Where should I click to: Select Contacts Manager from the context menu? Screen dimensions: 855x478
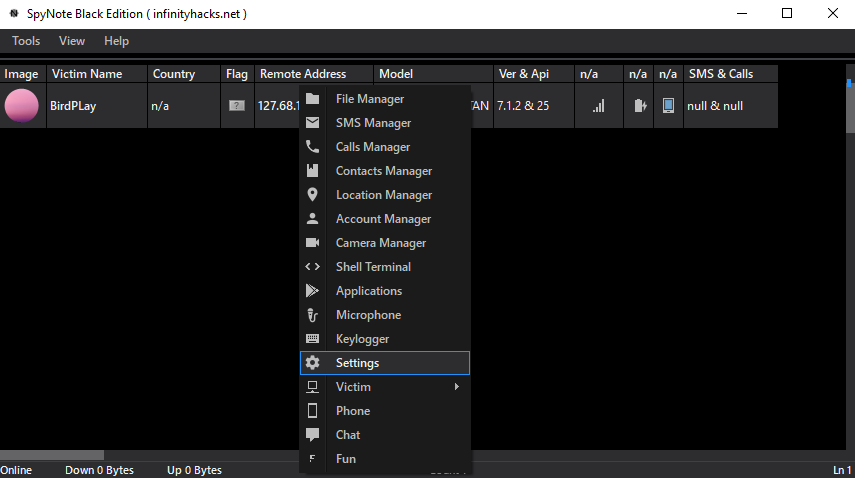384,171
